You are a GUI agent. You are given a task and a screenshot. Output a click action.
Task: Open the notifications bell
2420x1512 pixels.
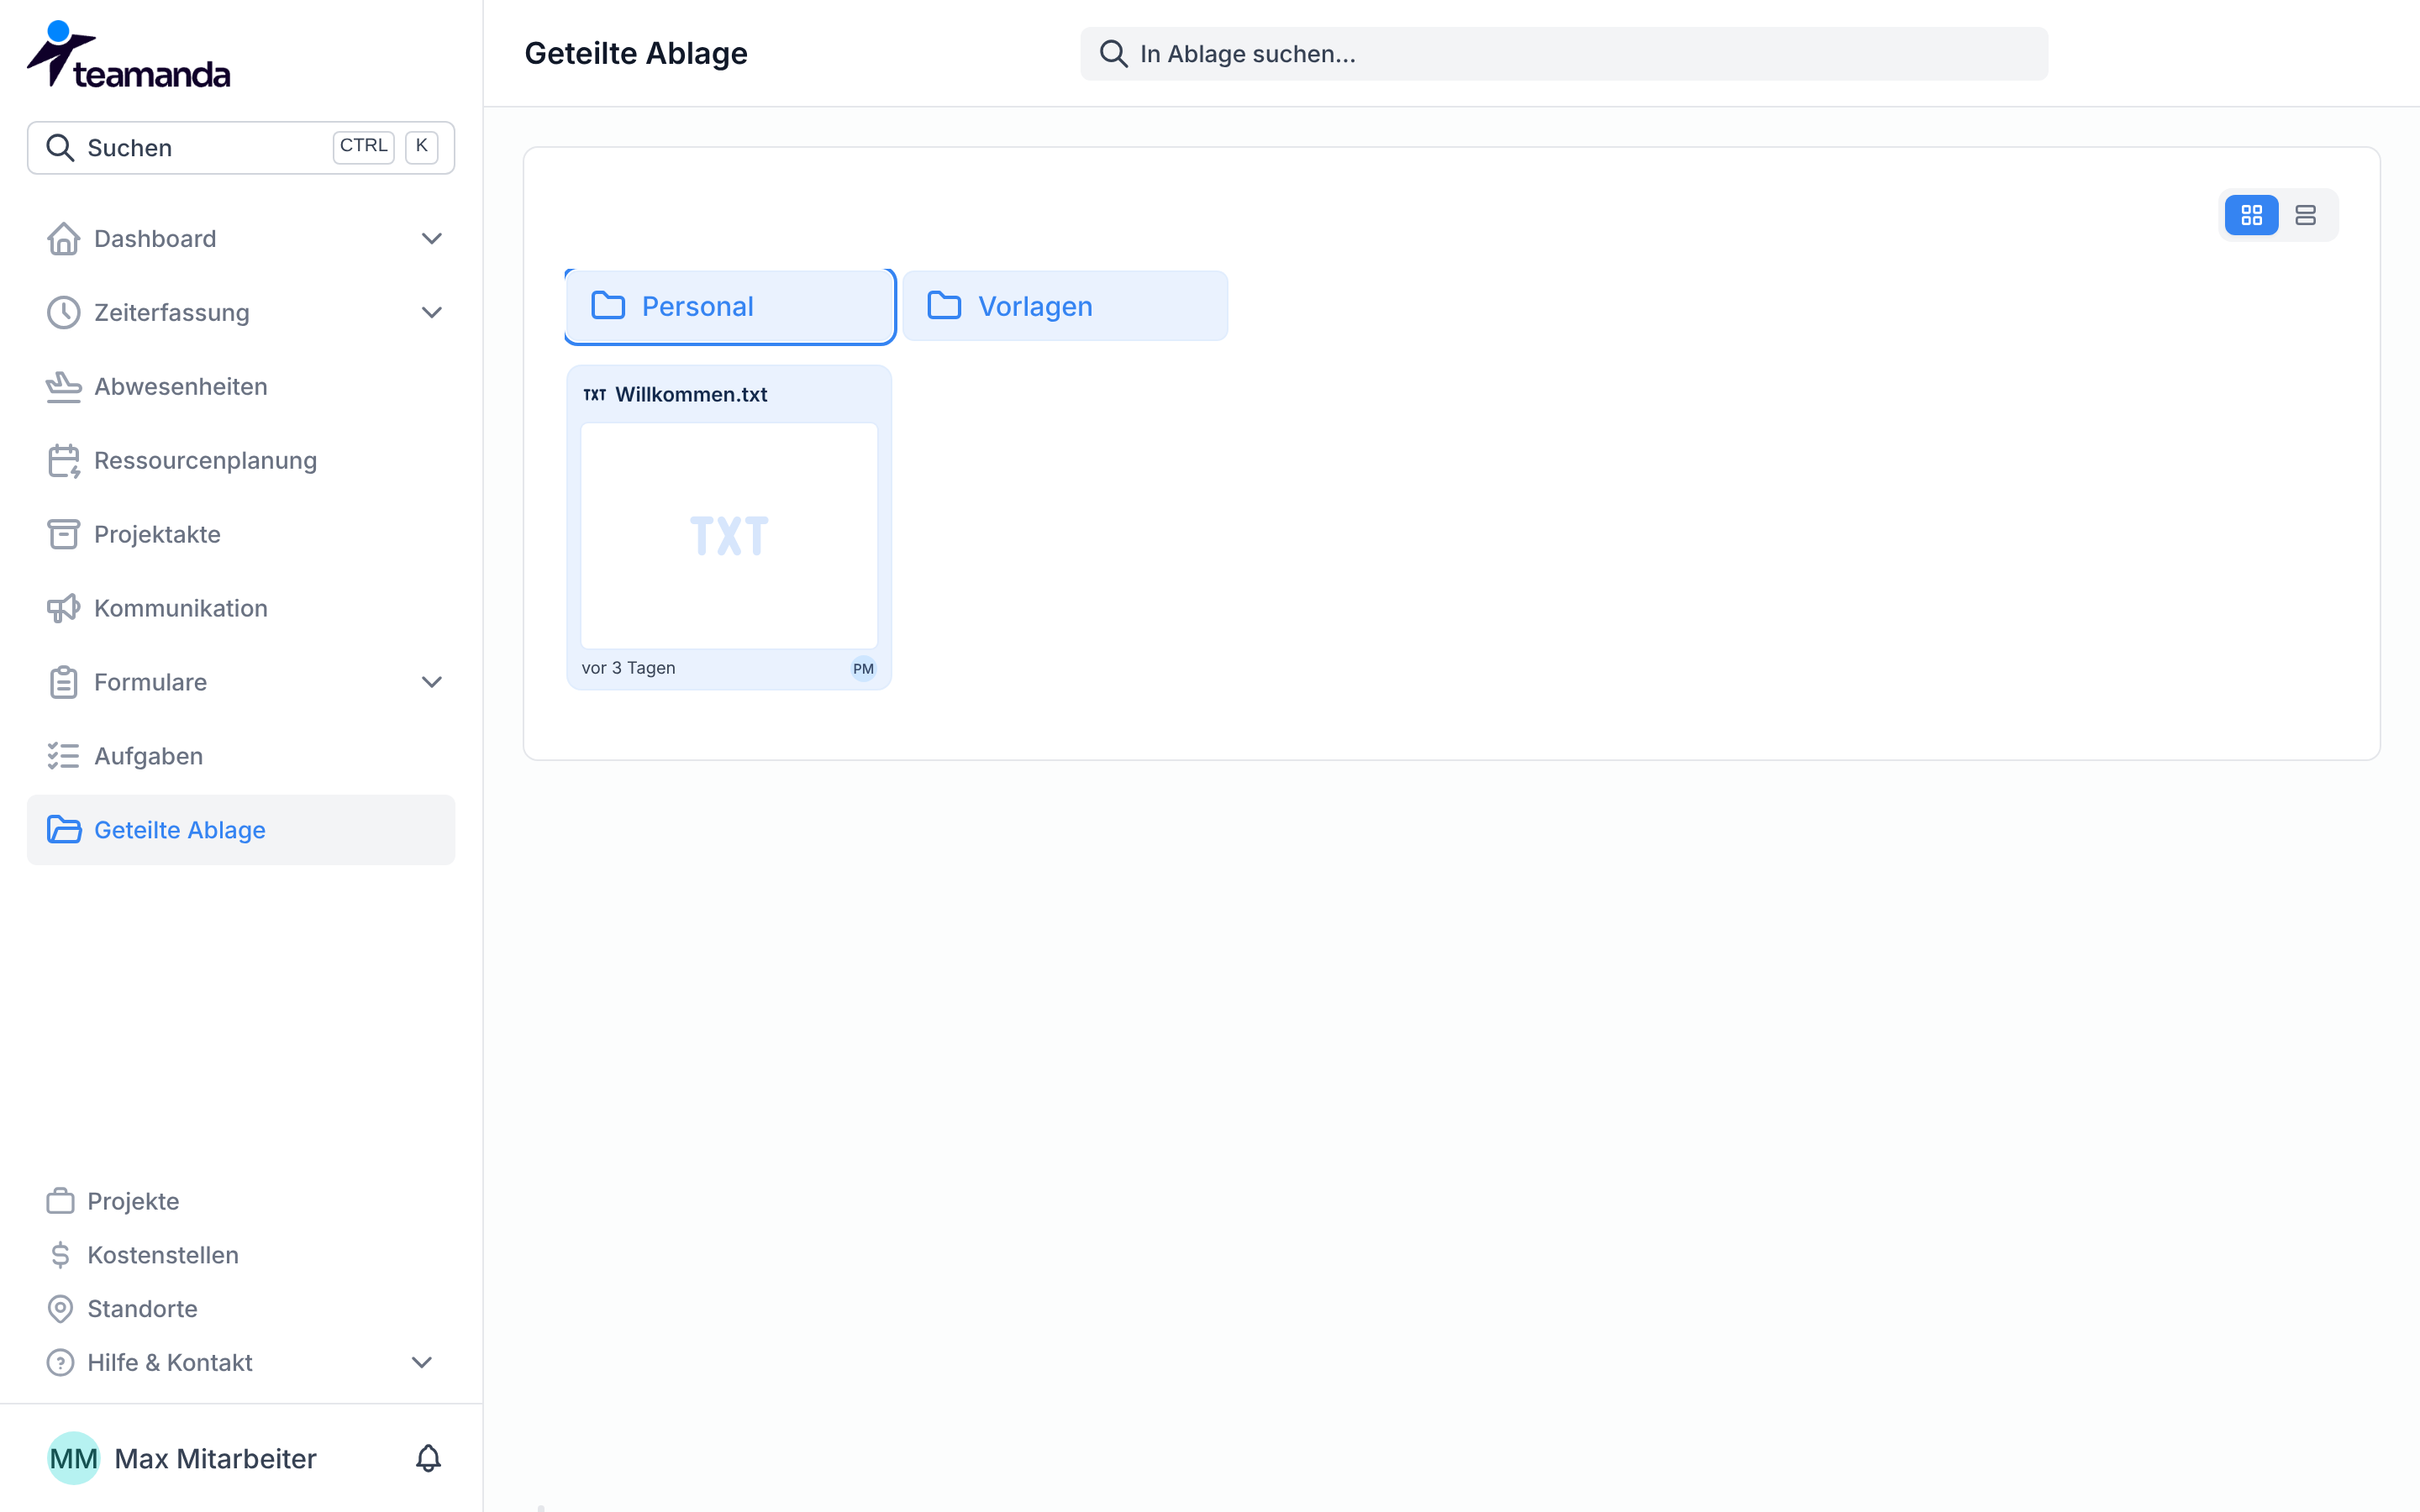428,1458
